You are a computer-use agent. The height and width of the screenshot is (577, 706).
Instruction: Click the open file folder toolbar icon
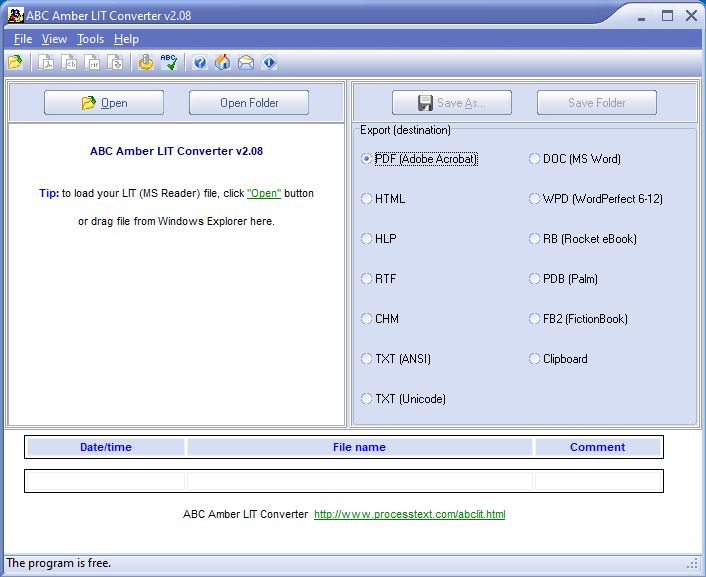(x=15, y=62)
